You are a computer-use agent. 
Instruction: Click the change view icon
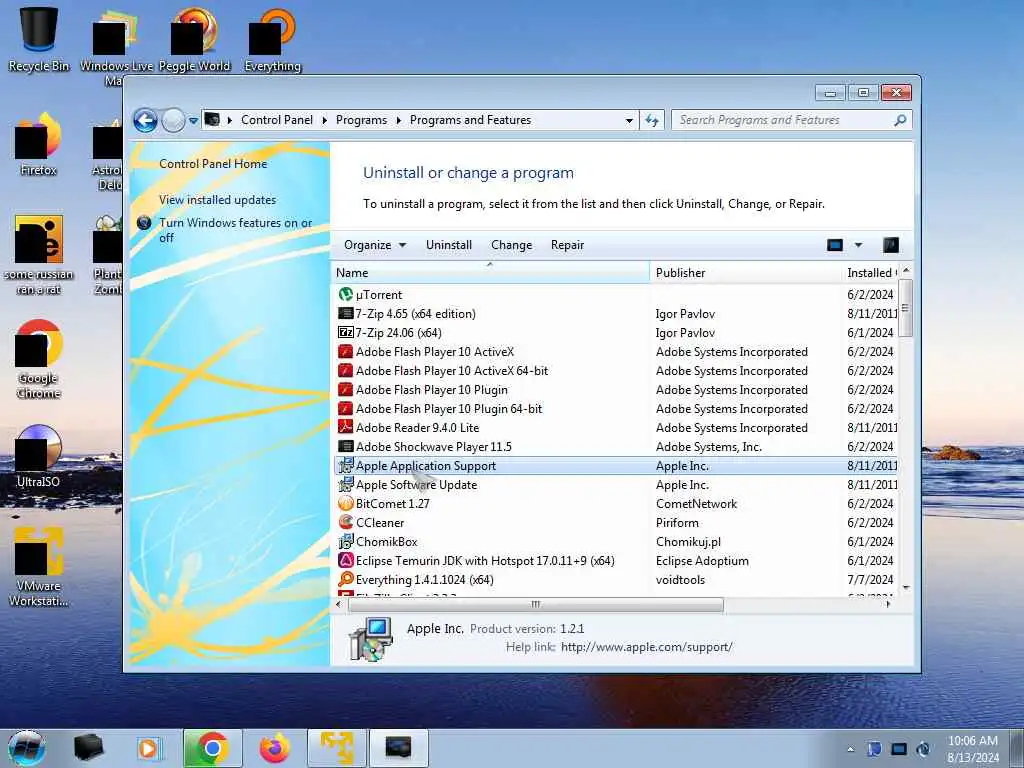coord(835,245)
